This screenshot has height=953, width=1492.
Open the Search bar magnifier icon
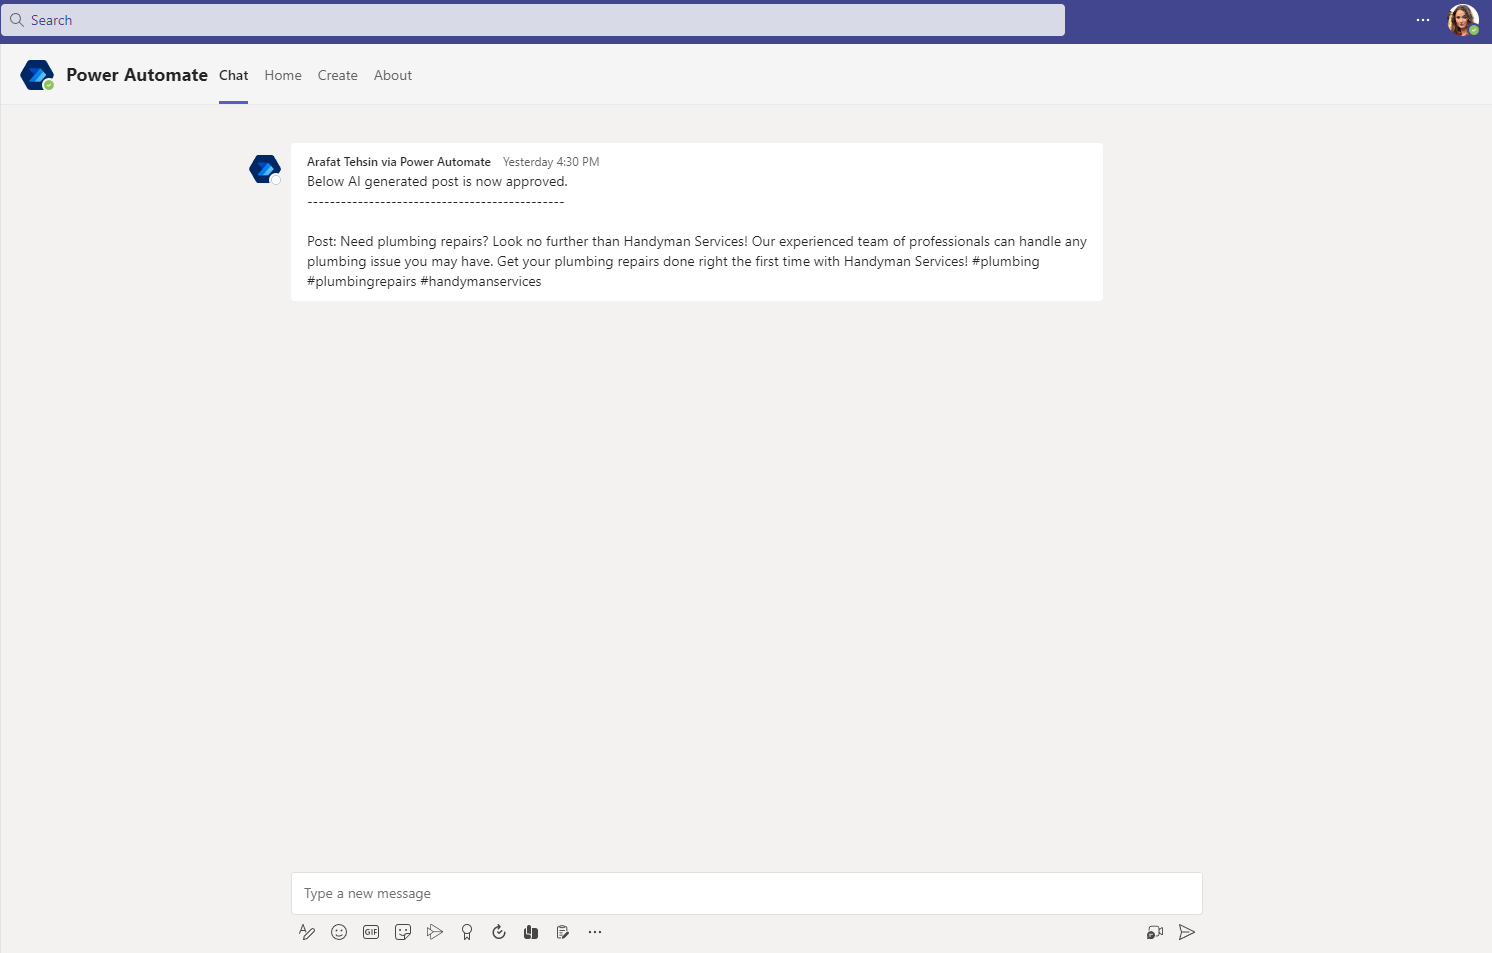pyautogui.click(x=17, y=20)
